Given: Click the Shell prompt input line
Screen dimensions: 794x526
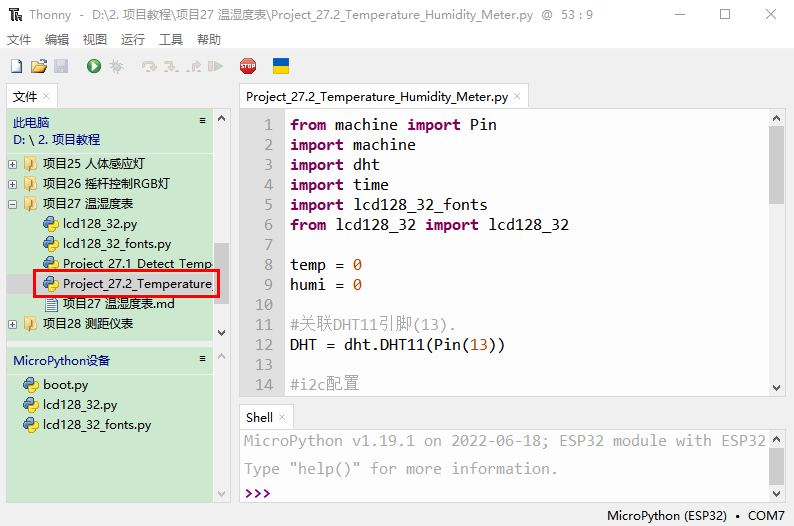Looking at the screenshot, I should tap(500, 493).
